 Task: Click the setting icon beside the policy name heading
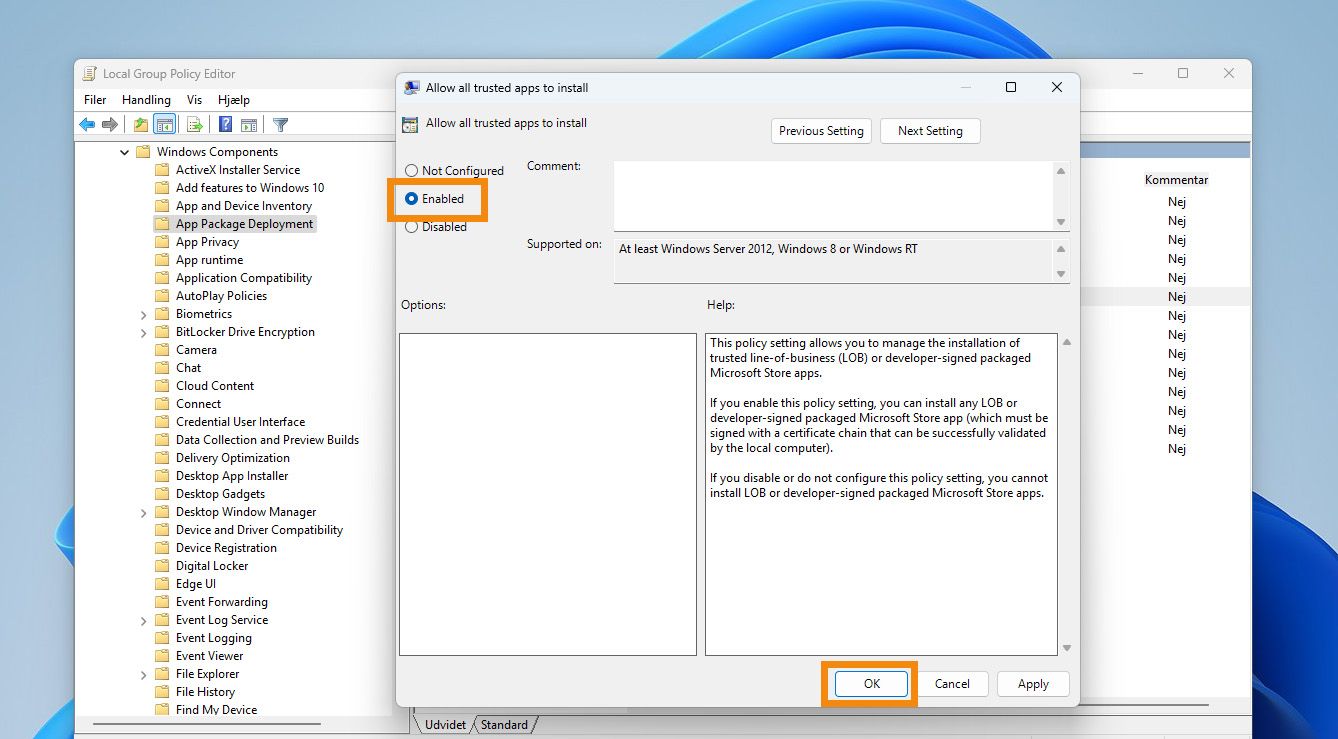pos(410,125)
